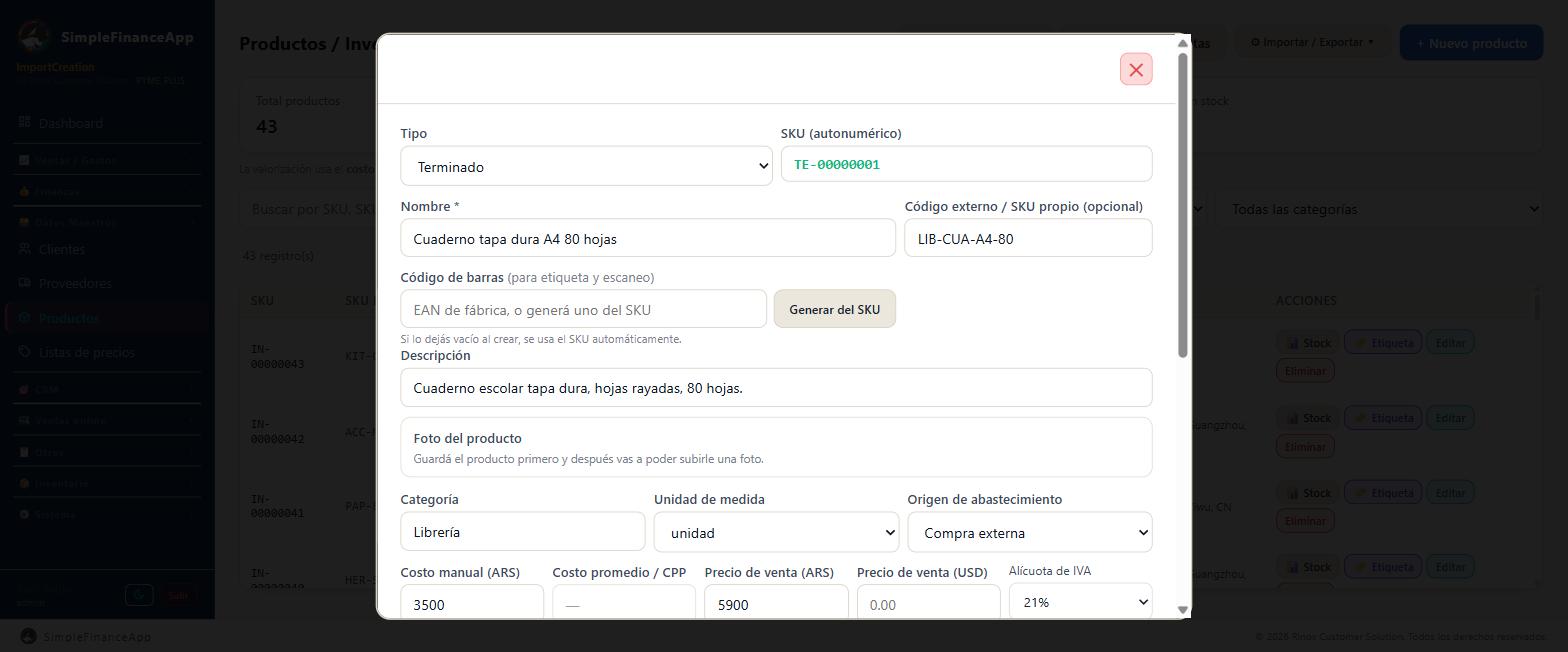The image size is (1568, 652).
Task: Click the Clientes icon in the sidebar
Action: coord(25,249)
